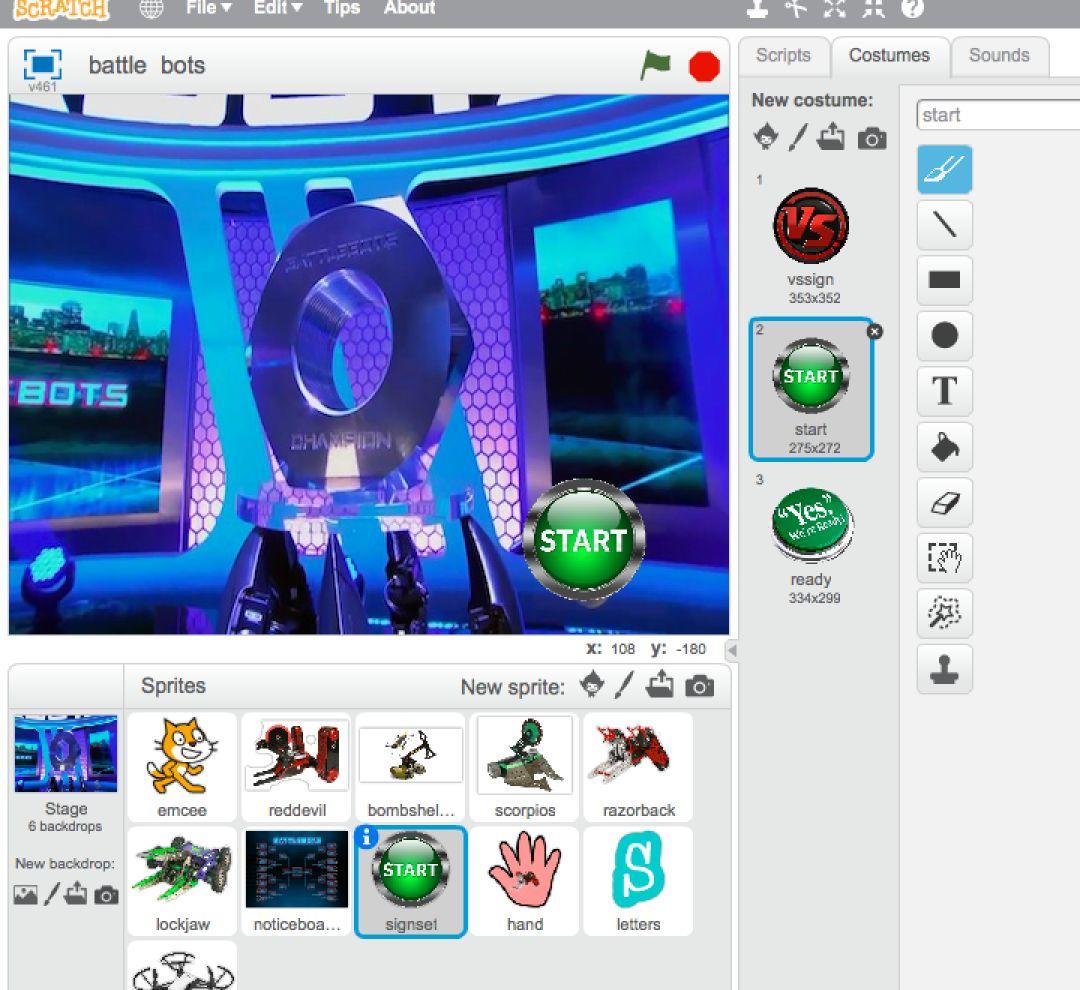1080x990 pixels.
Task: Choose new sprite from library
Action: pos(592,685)
